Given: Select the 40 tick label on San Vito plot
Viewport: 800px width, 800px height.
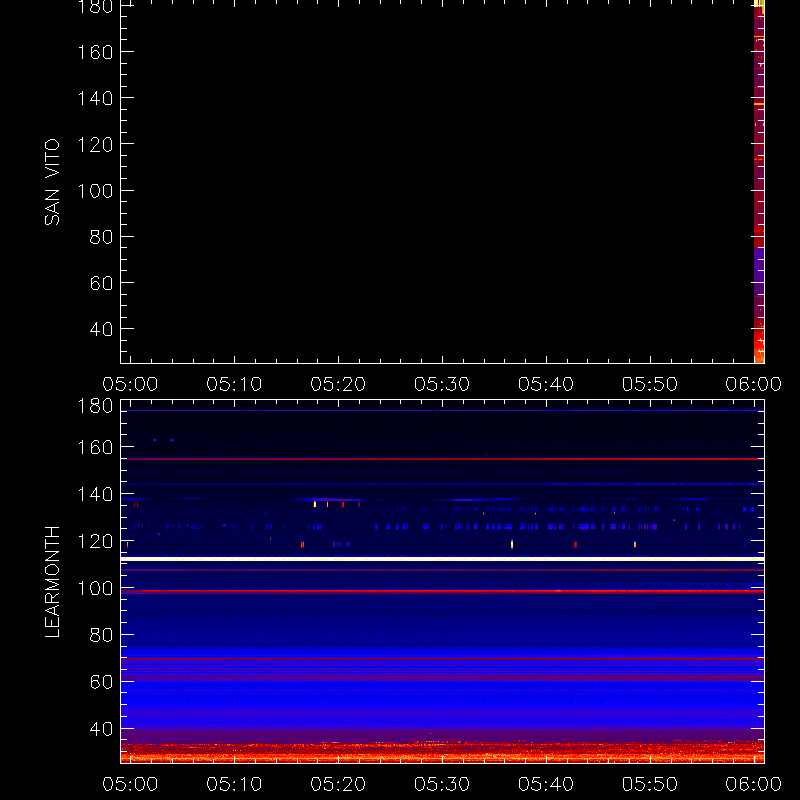Looking at the screenshot, I should point(101,329).
